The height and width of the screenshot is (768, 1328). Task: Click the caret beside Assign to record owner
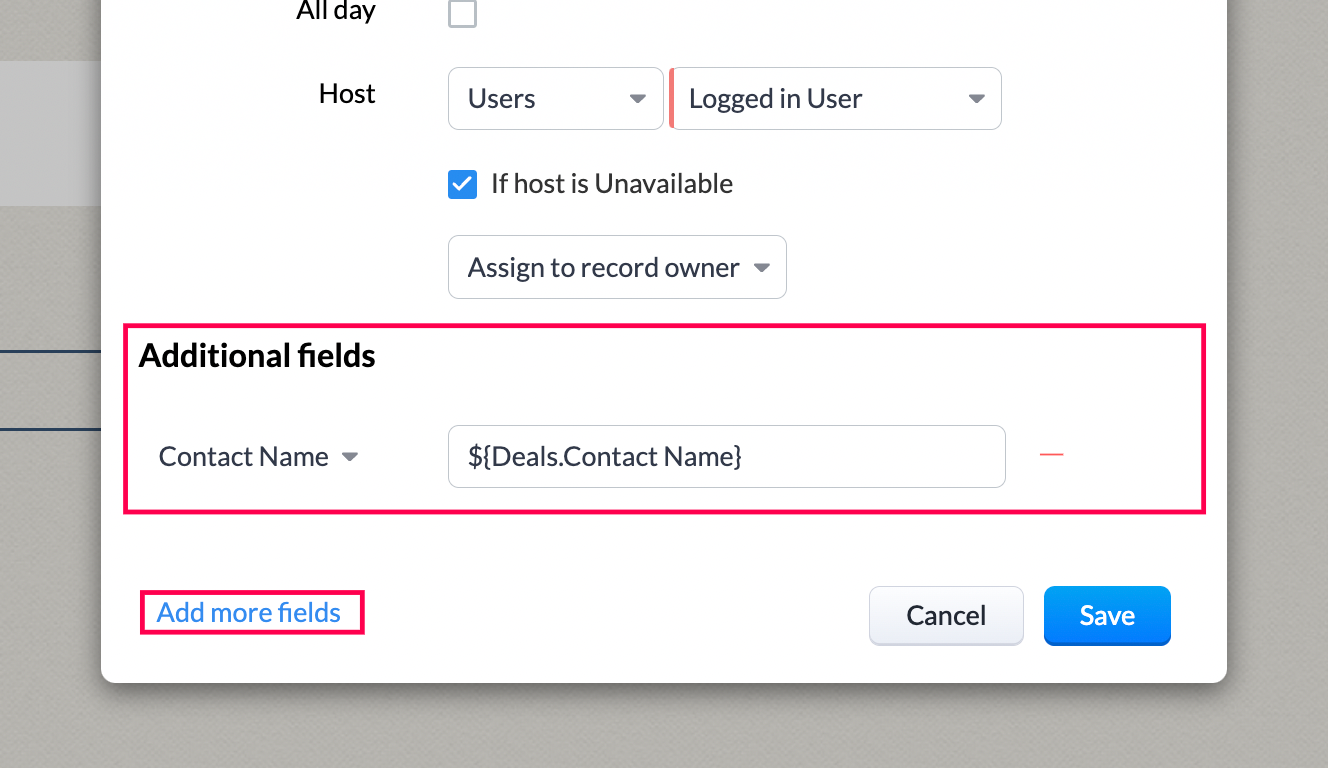point(761,268)
